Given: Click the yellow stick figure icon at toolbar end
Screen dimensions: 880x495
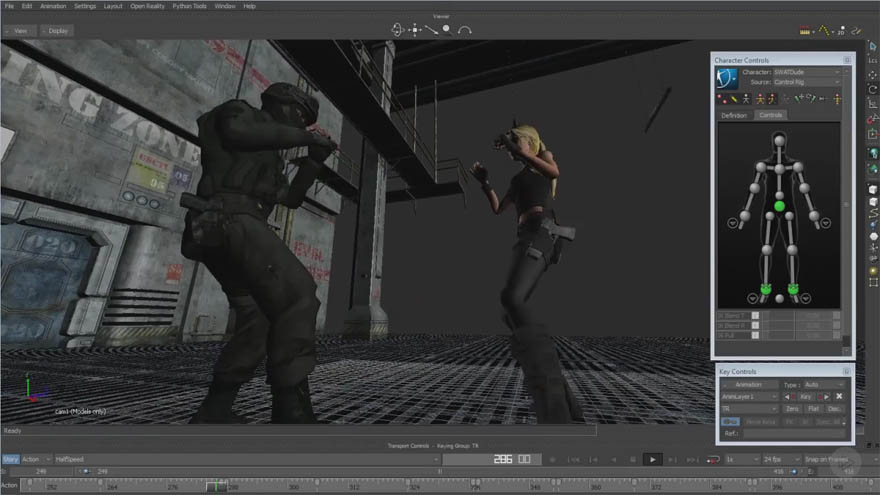Looking at the screenshot, I should pyautogui.click(x=837, y=99).
